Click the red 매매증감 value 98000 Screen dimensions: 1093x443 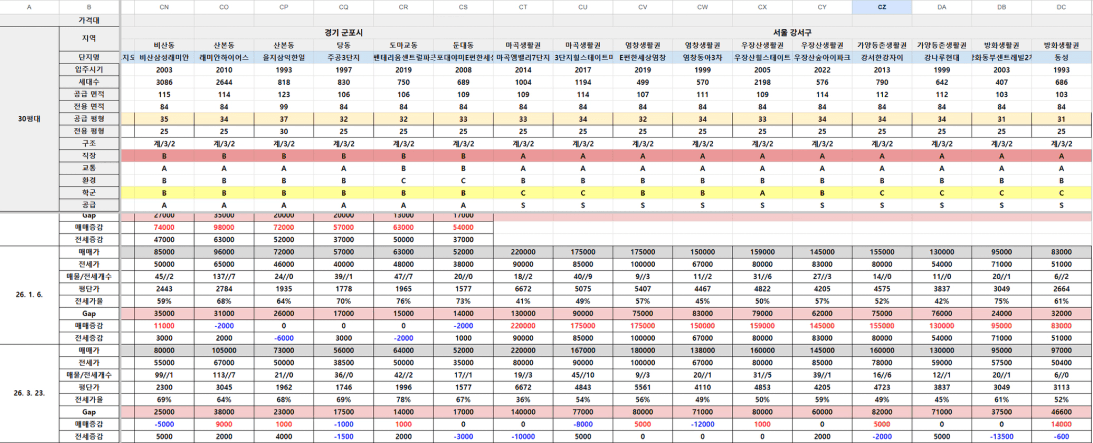tap(223, 228)
